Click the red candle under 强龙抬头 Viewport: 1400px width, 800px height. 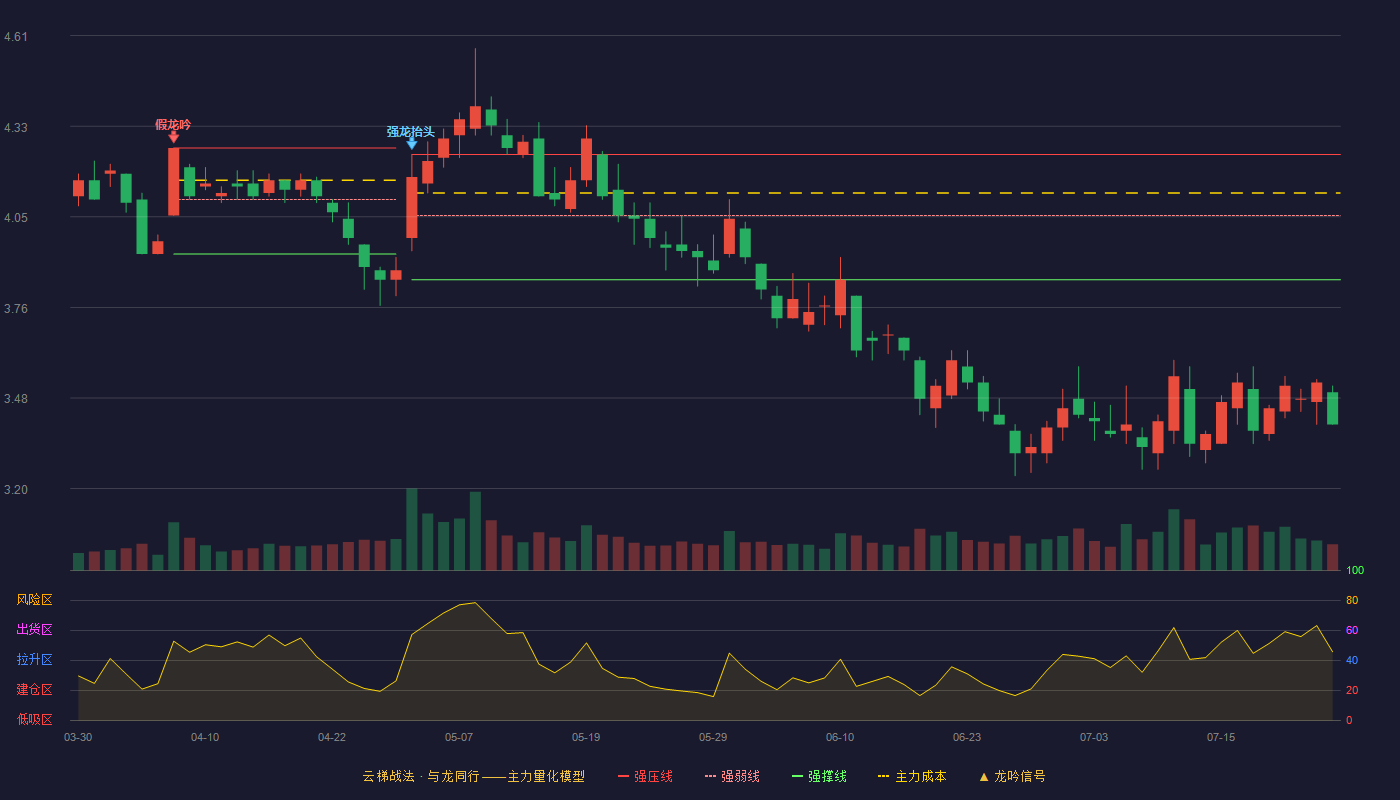pyautogui.click(x=412, y=208)
